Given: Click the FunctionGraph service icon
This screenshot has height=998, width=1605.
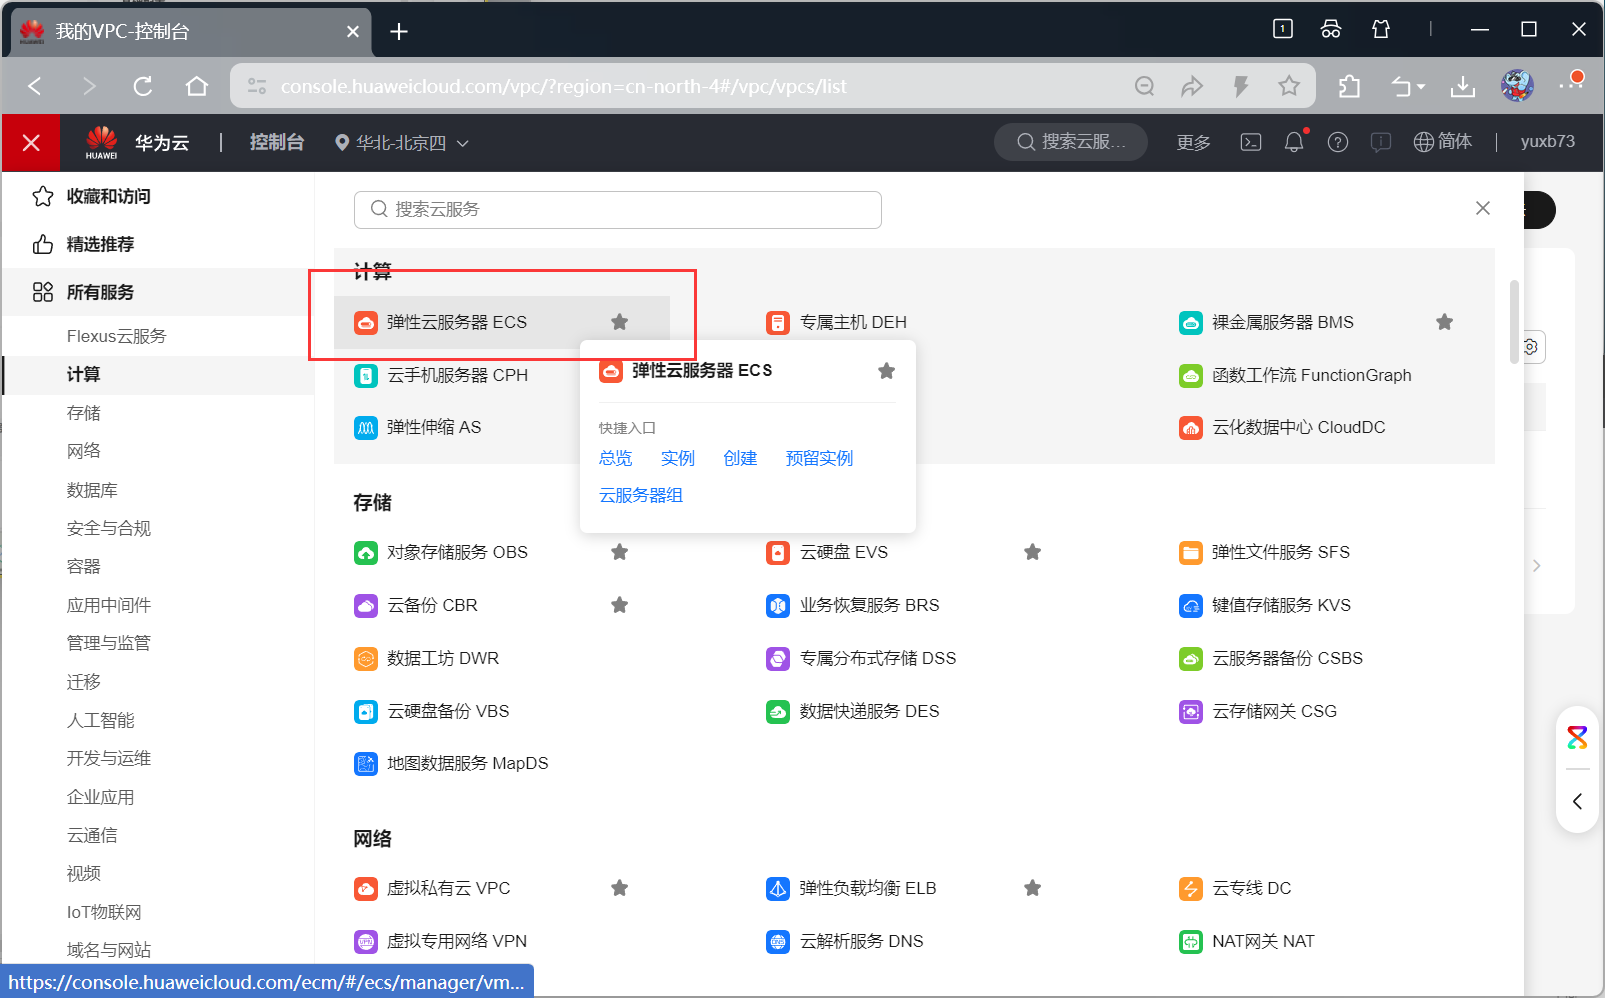Looking at the screenshot, I should (x=1191, y=375).
